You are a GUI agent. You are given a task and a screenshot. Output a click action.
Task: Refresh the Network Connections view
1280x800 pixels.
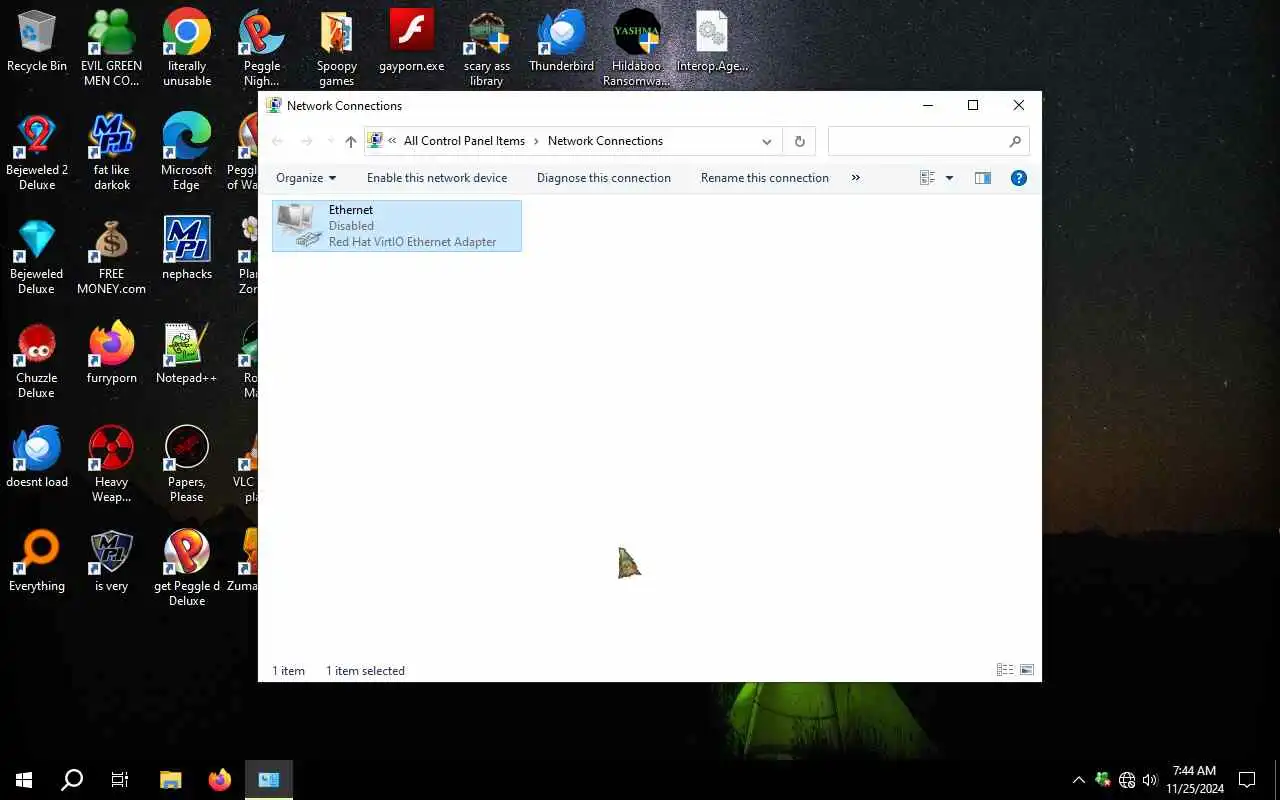click(799, 142)
